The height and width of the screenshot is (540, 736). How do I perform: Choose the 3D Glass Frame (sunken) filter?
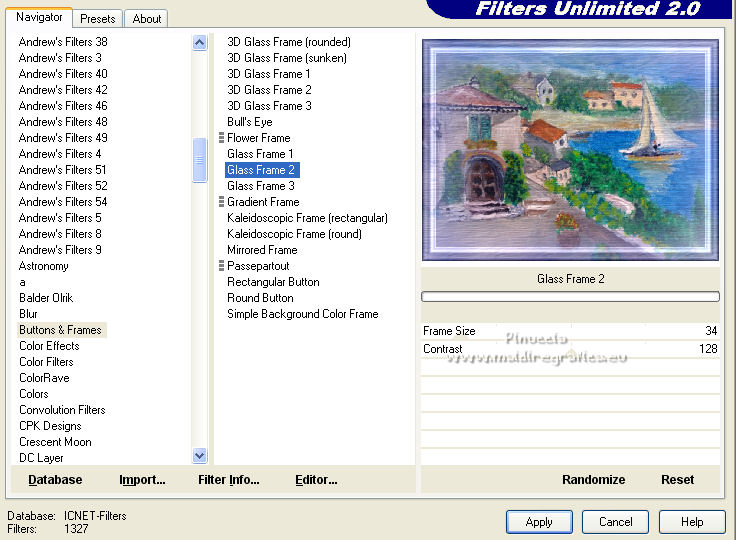[287, 58]
